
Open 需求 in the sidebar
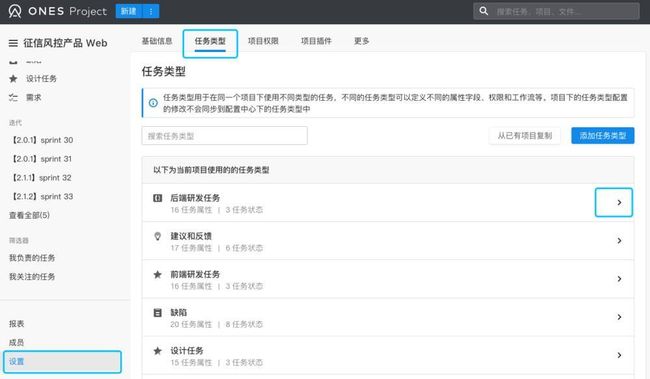[x=34, y=98]
